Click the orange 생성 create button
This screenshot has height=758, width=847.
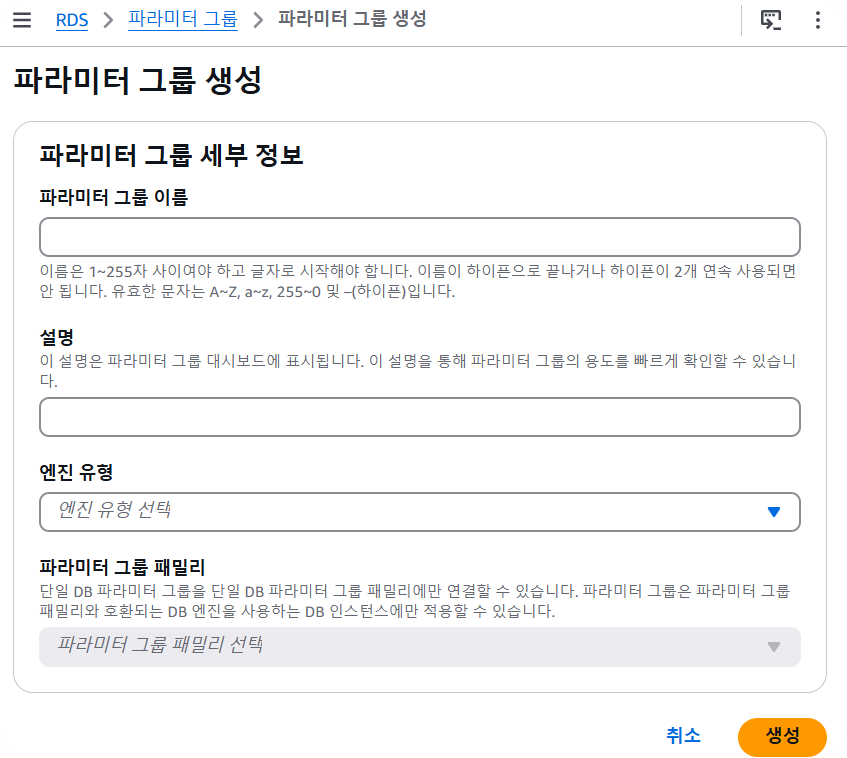point(782,737)
